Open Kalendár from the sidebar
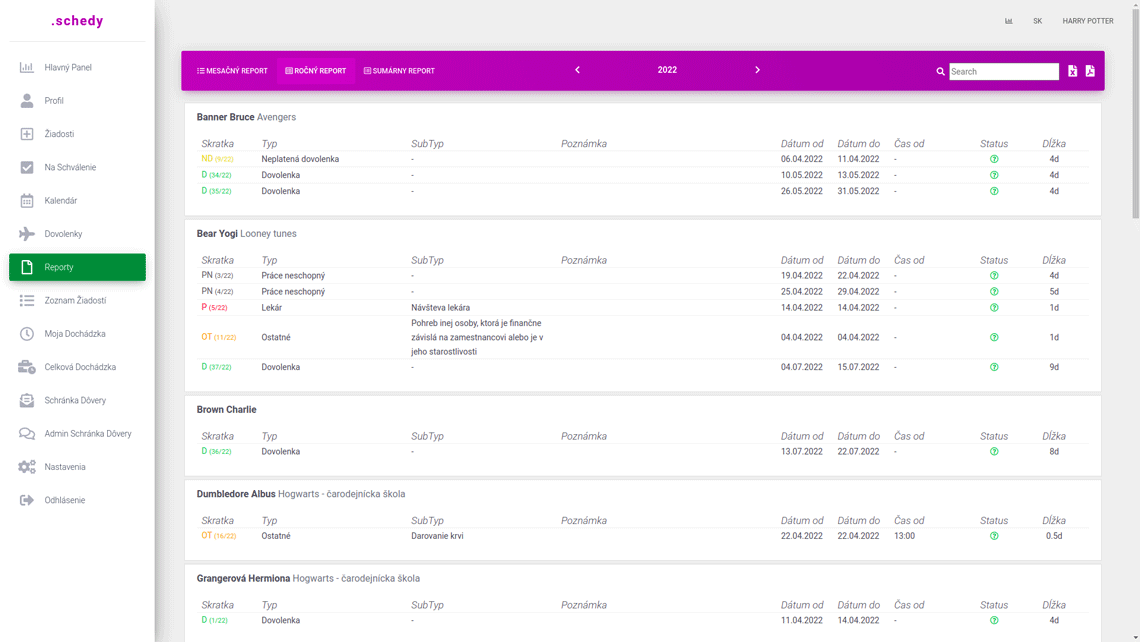The width and height of the screenshot is (1140, 642). pos(60,201)
